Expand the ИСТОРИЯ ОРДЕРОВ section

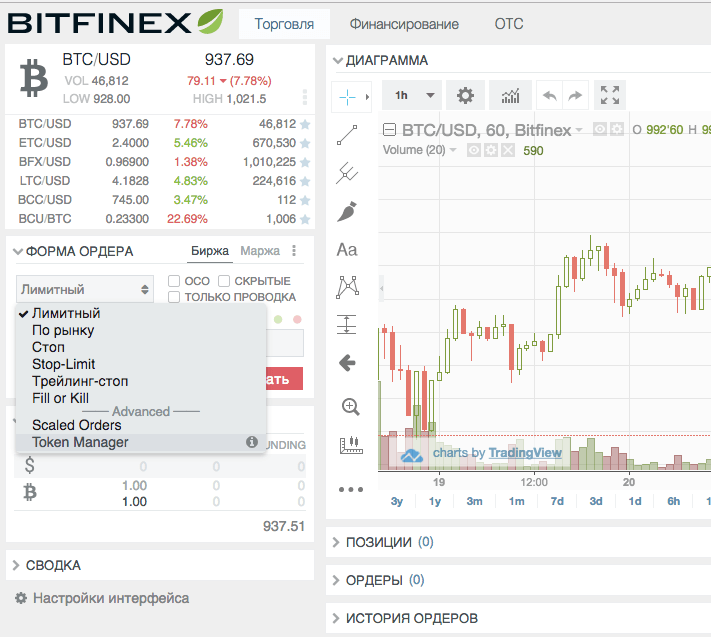click(x=336, y=618)
